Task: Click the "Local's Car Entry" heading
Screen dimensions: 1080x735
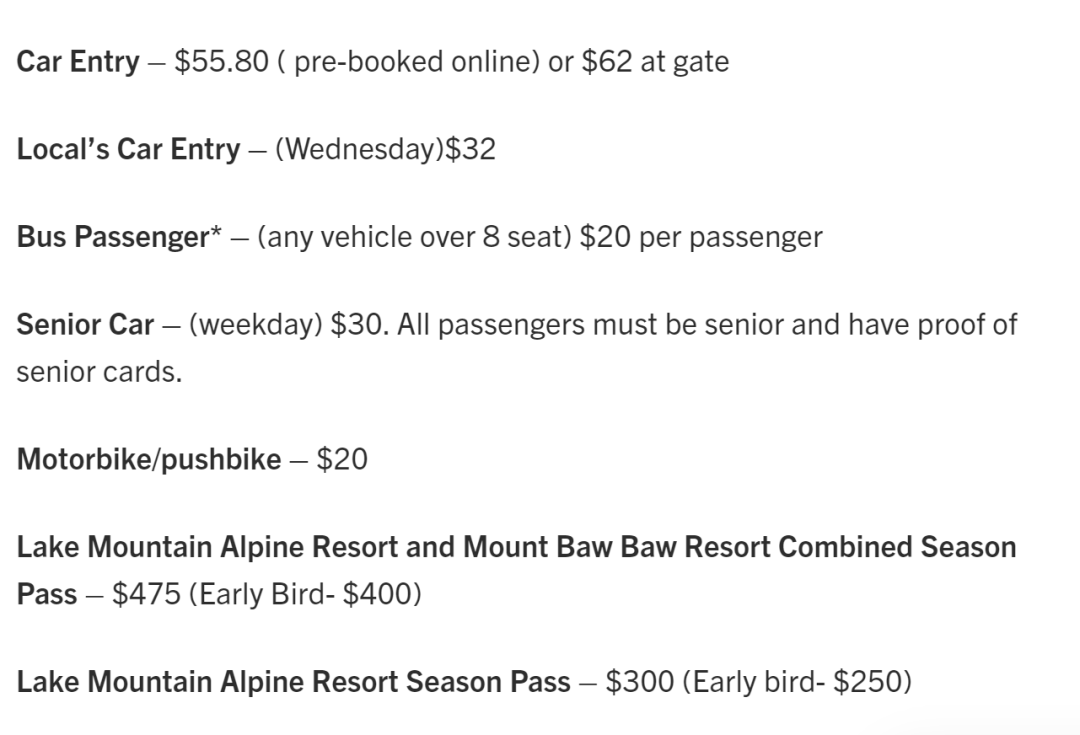Action: (128, 150)
